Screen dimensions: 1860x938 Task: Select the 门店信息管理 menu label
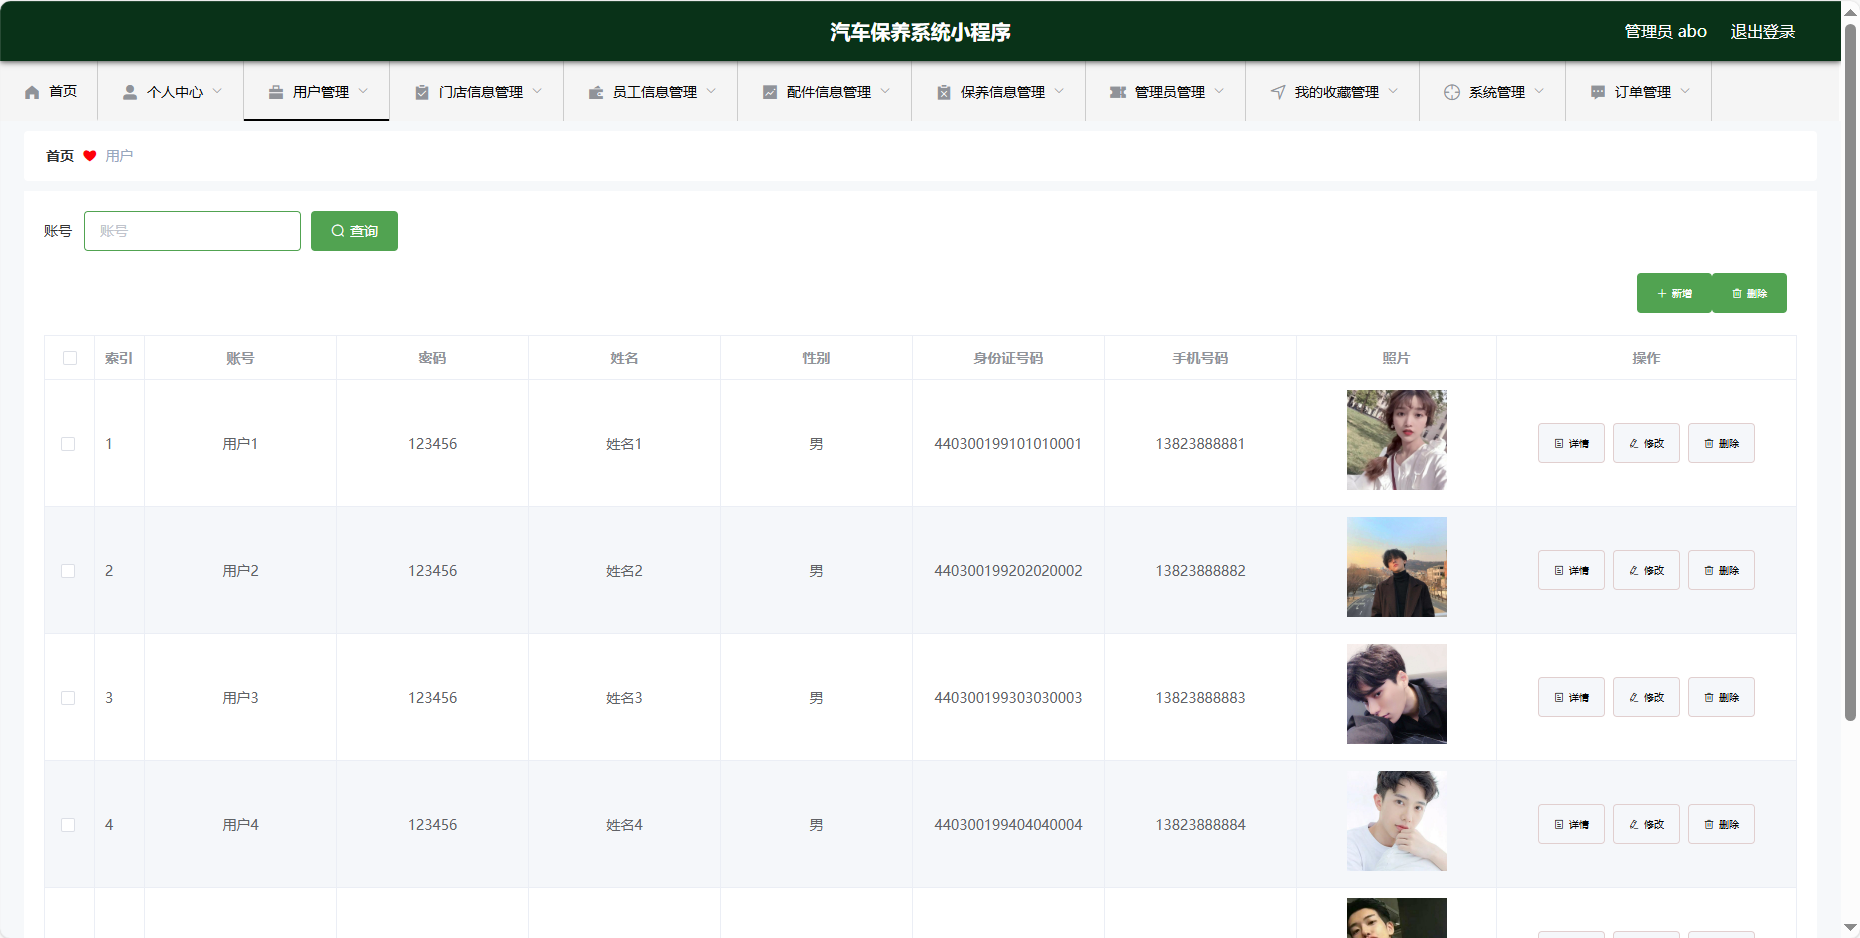(481, 92)
